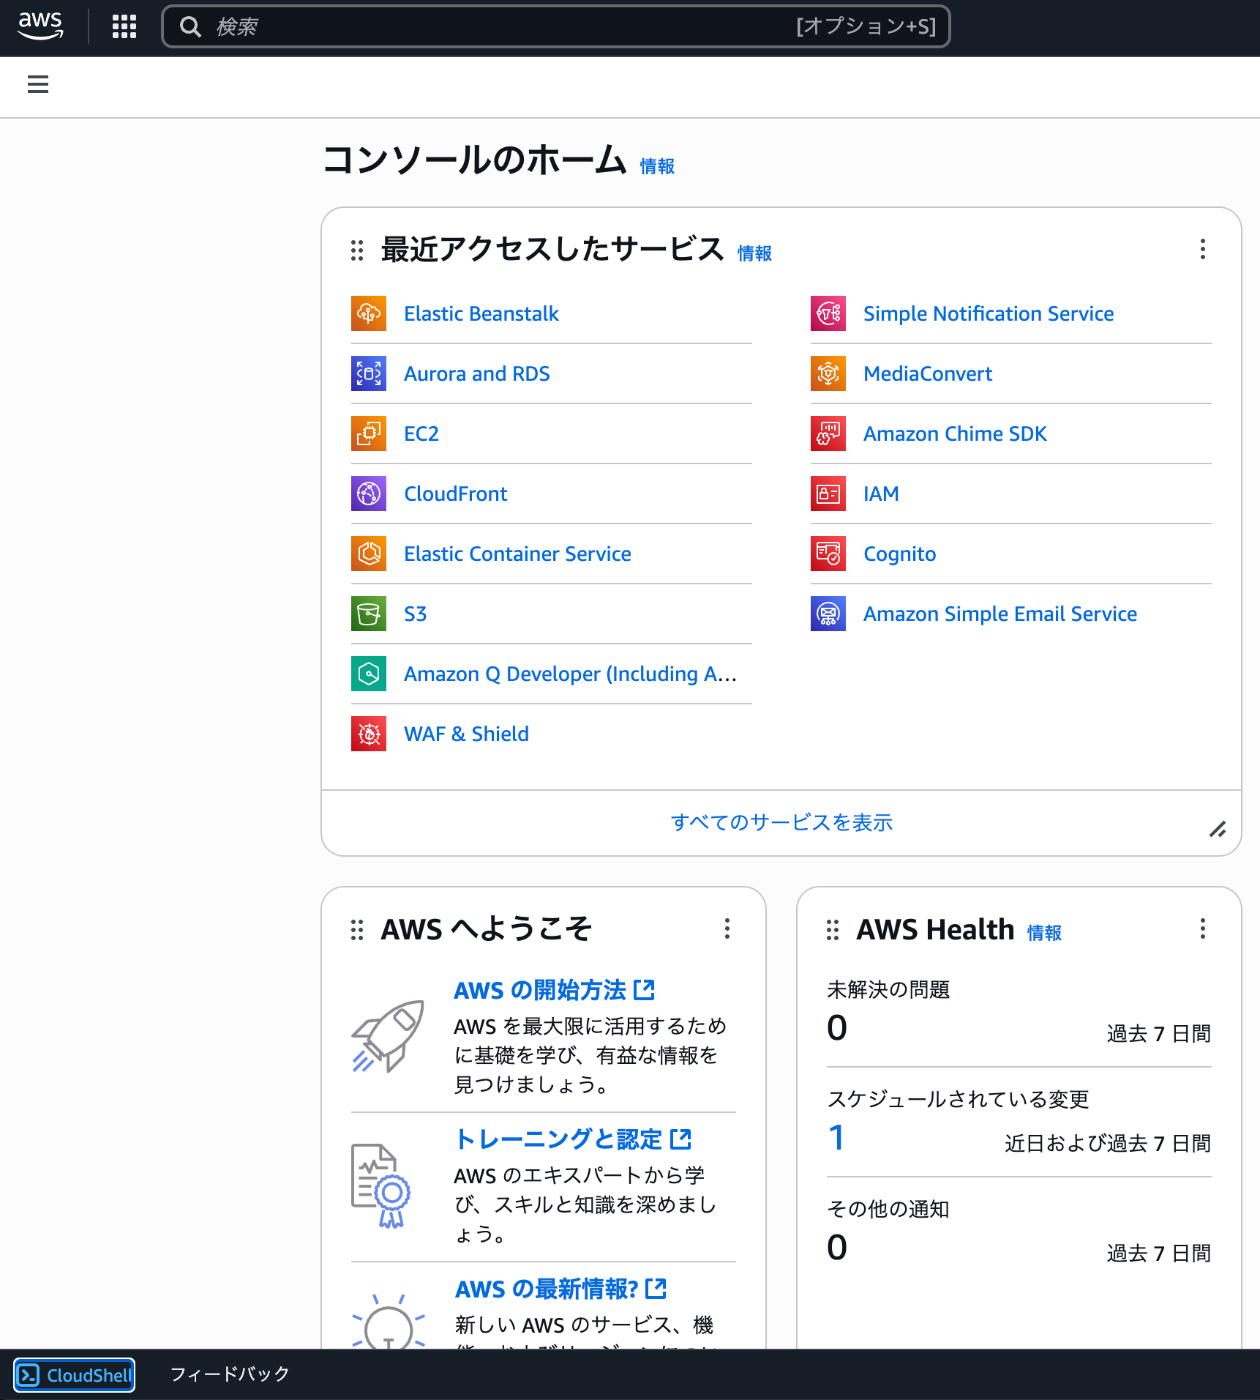
Task: Click the スケジュールされている変更 count 1
Action: (x=837, y=1138)
